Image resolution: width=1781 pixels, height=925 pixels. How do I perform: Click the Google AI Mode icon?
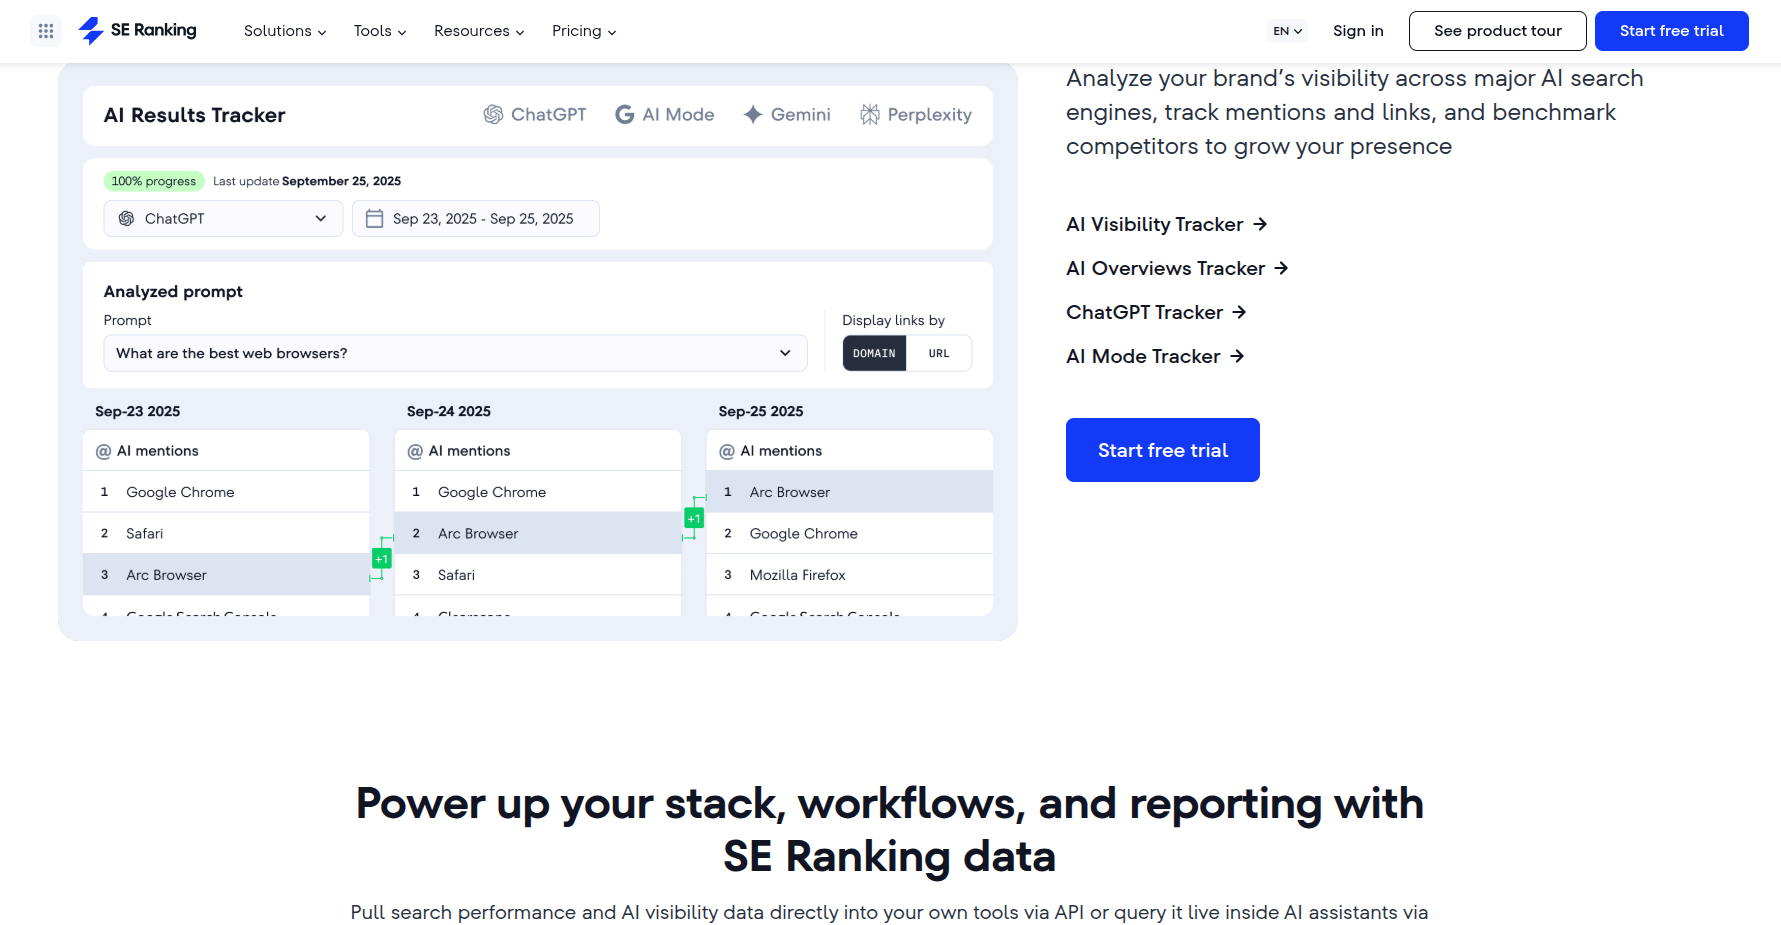pos(624,115)
